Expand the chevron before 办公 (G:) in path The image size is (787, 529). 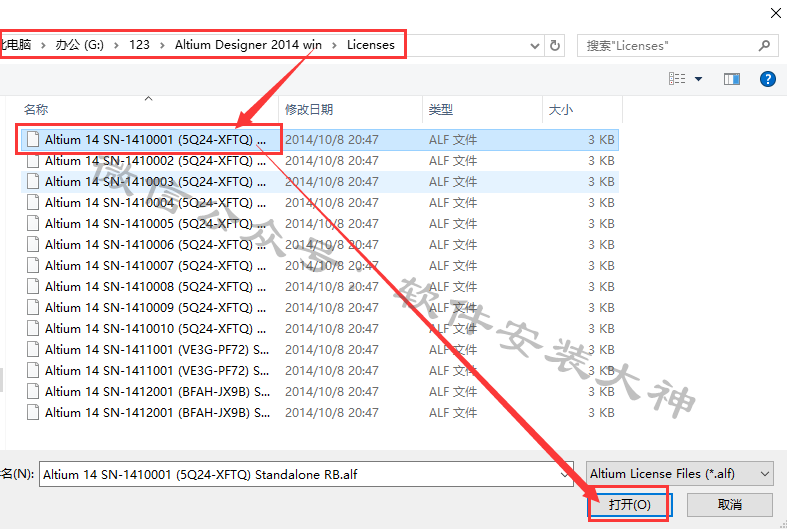pyautogui.click(x=43, y=45)
